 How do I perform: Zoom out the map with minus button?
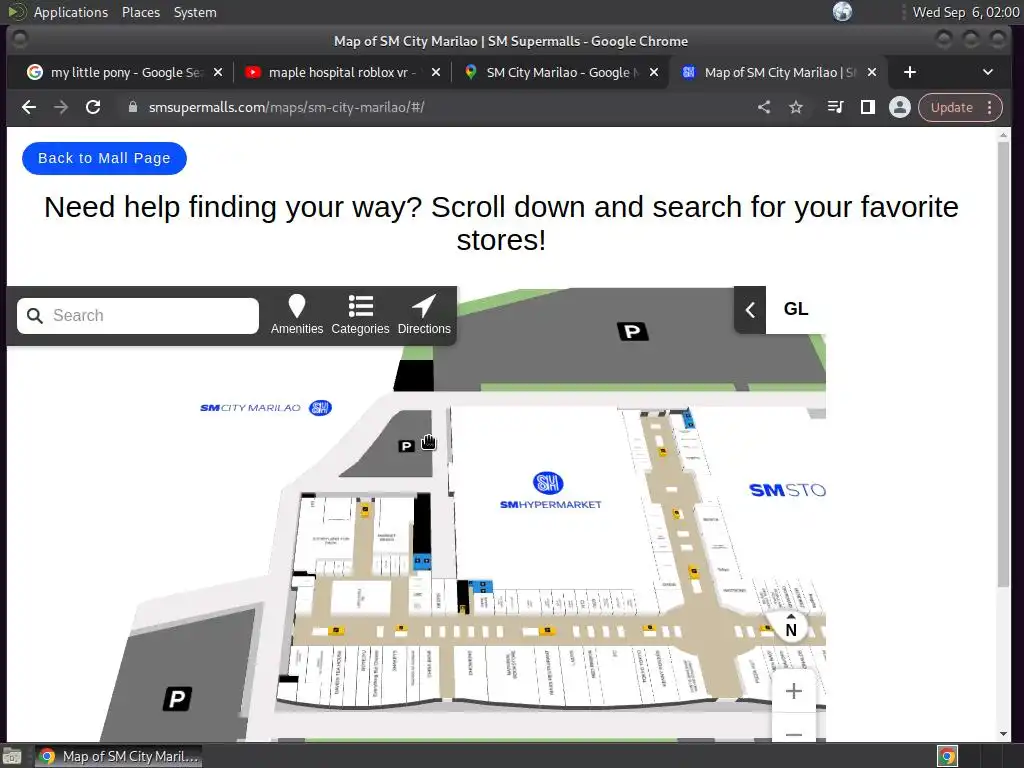[793, 733]
